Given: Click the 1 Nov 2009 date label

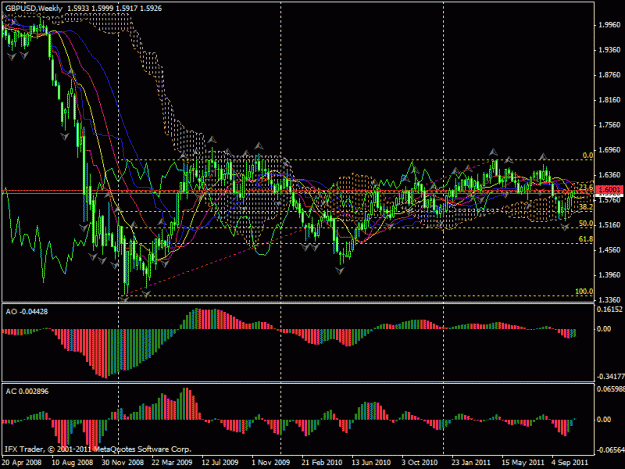Looking at the screenshot, I should 271,463.
